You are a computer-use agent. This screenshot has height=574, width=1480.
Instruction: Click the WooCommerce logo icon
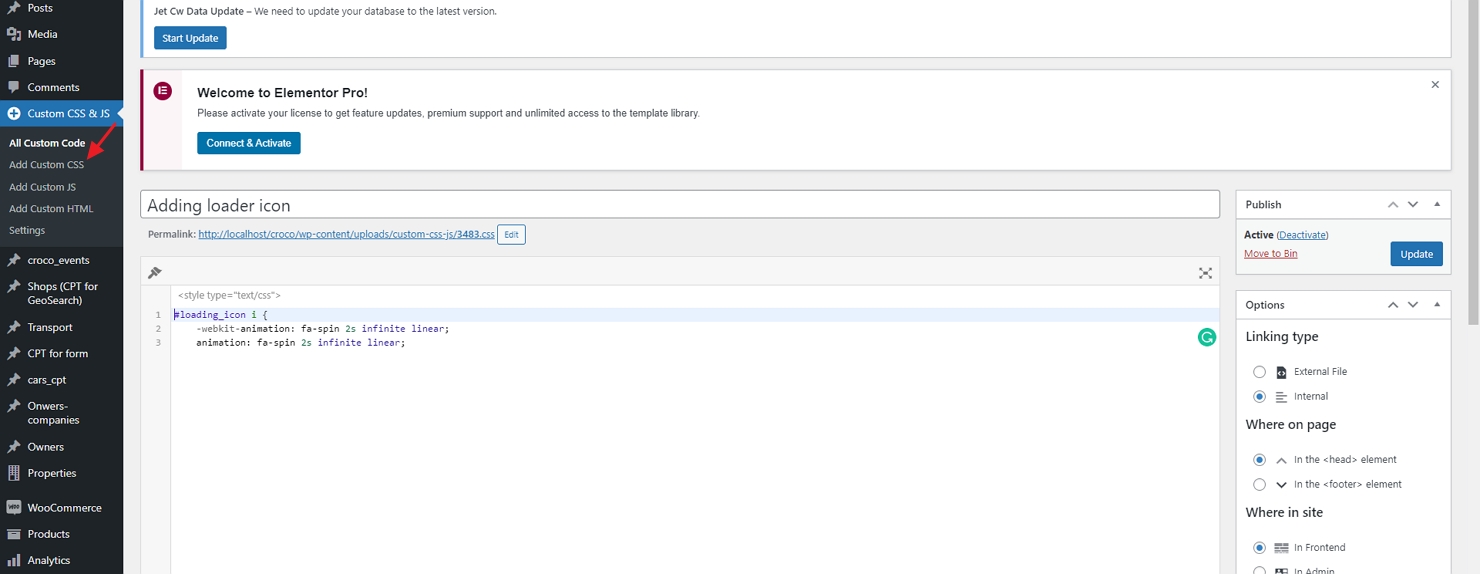point(14,507)
